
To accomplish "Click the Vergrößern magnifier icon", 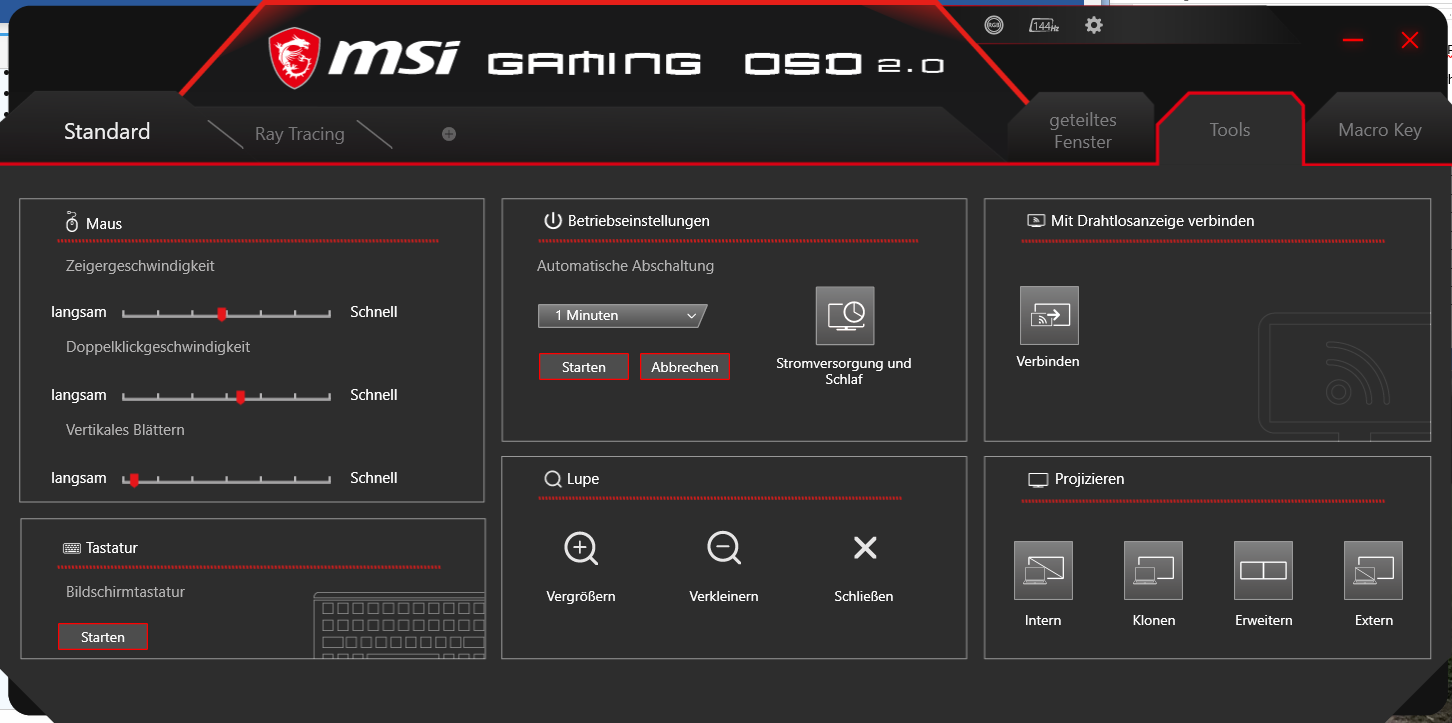I will tap(581, 548).
